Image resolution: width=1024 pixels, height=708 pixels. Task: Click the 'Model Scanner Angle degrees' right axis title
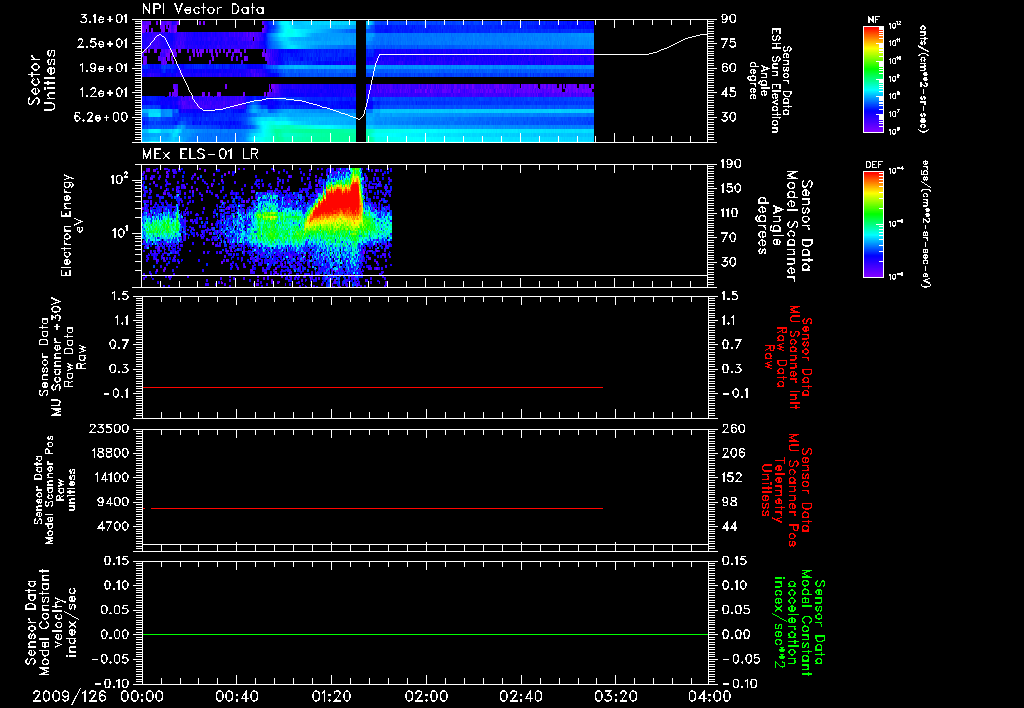point(784,226)
